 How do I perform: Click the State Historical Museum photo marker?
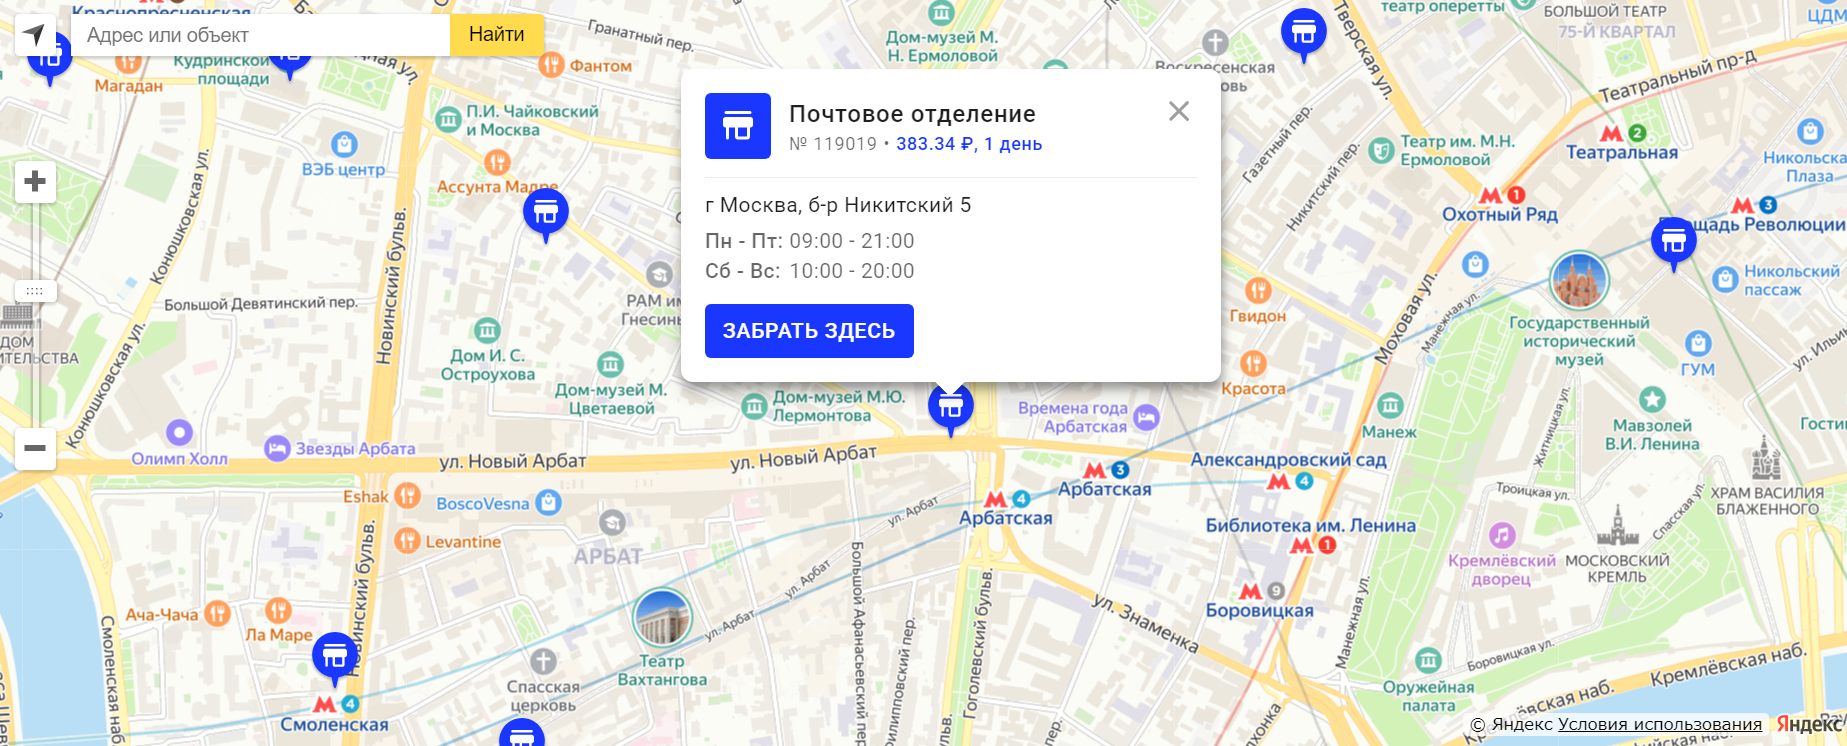tap(1579, 280)
